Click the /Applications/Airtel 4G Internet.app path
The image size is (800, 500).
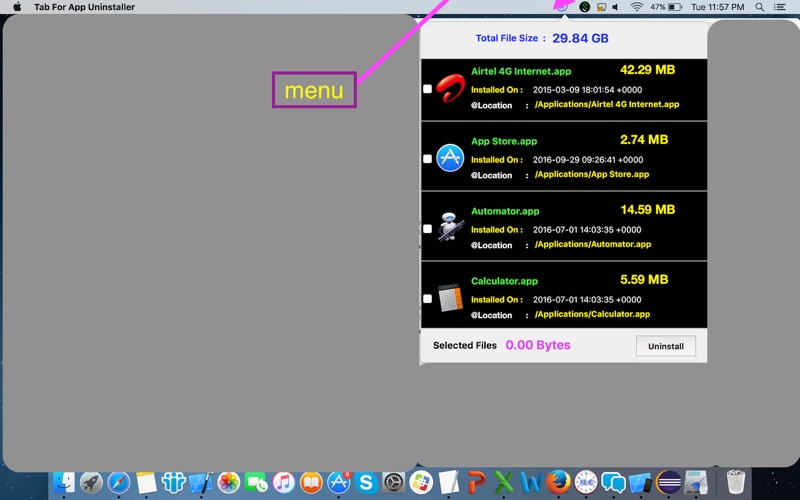point(607,104)
